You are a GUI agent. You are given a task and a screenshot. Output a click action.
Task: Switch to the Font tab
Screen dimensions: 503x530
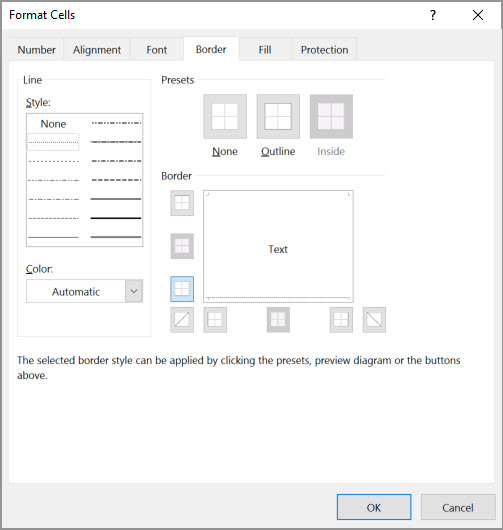tap(157, 50)
